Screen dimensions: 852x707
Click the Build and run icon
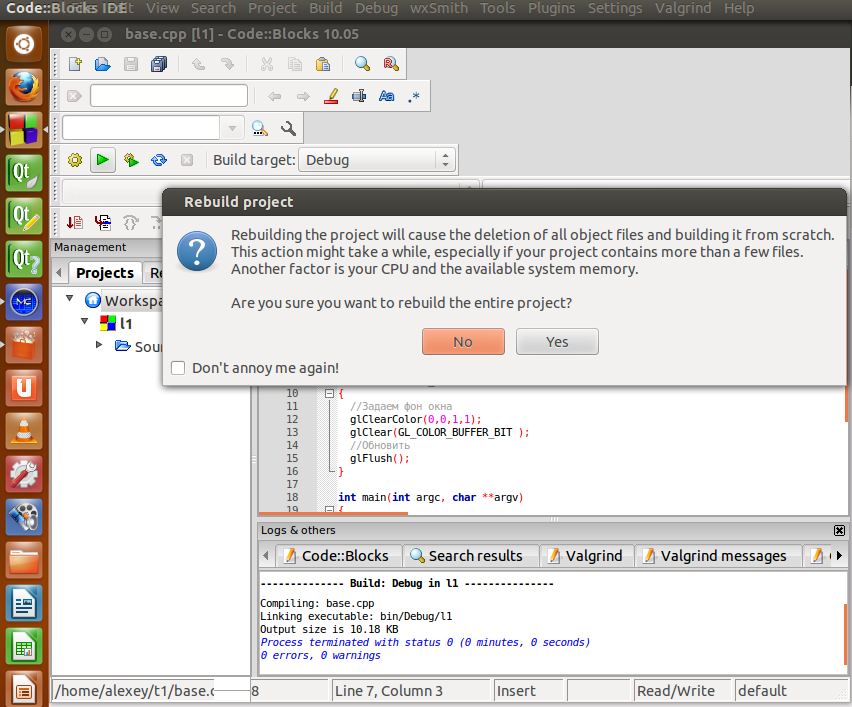click(x=130, y=160)
